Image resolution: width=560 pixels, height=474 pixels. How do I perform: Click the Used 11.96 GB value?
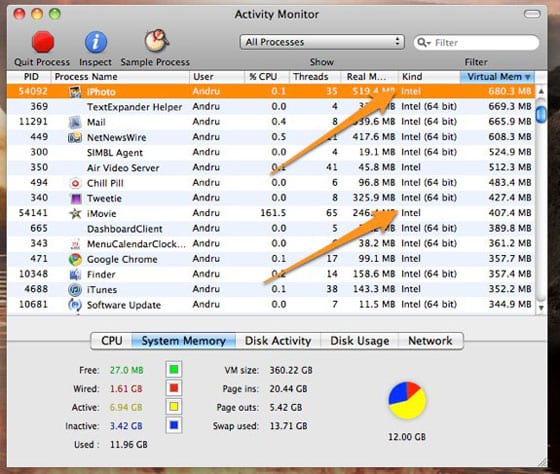click(129, 444)
